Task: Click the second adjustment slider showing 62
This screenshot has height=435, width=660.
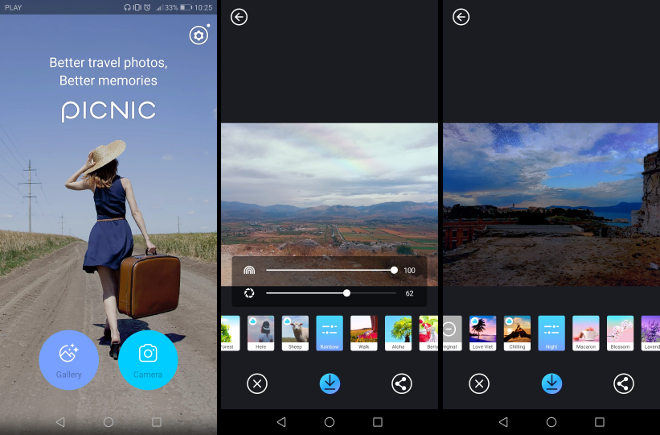Action: tap(347, 293)
